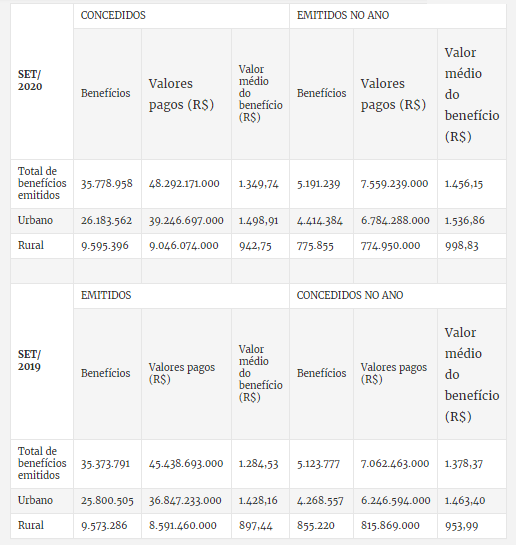Select the 45.438.693.000 cell
Viewport: 516px width, 545px height.
pyautogui.click(x=186, y=464)
